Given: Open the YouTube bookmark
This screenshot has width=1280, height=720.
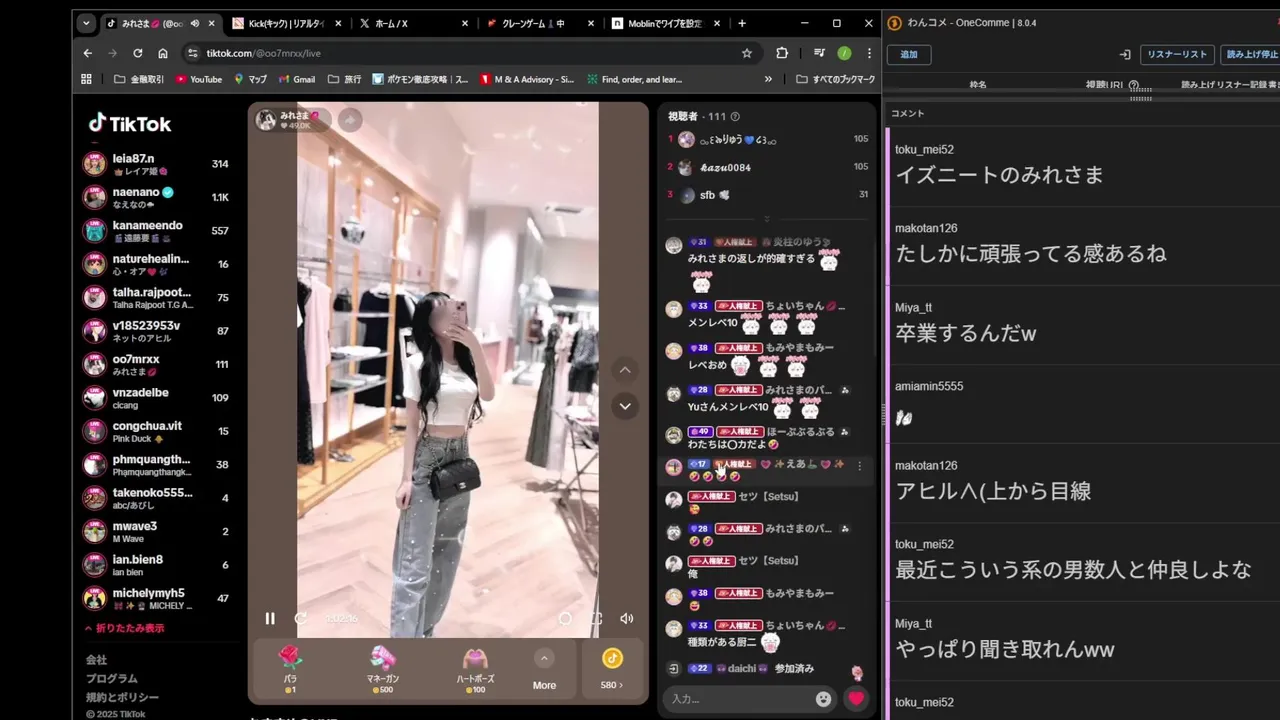Looking at the screenshot, I should (199, 79).
